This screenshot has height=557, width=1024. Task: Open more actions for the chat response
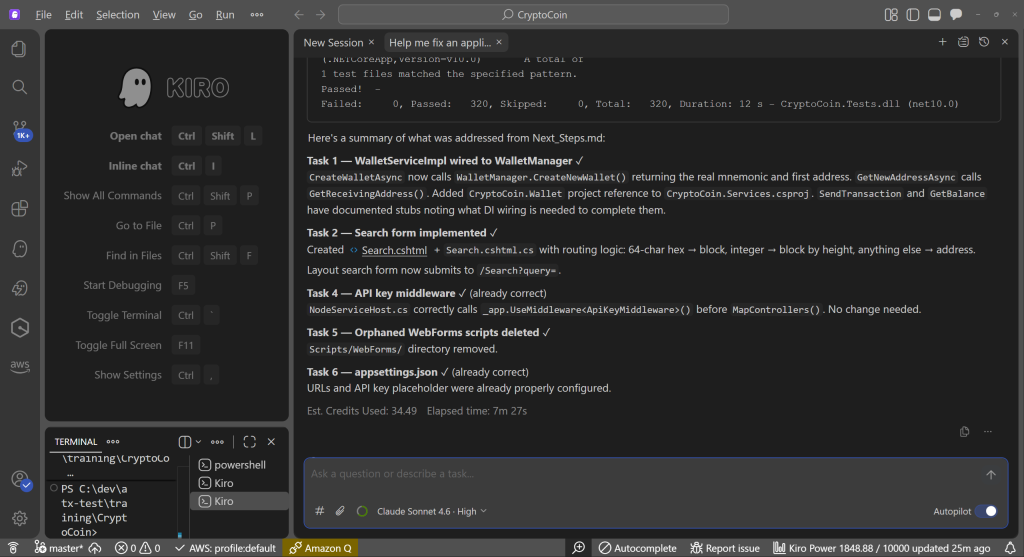(987, 432)
